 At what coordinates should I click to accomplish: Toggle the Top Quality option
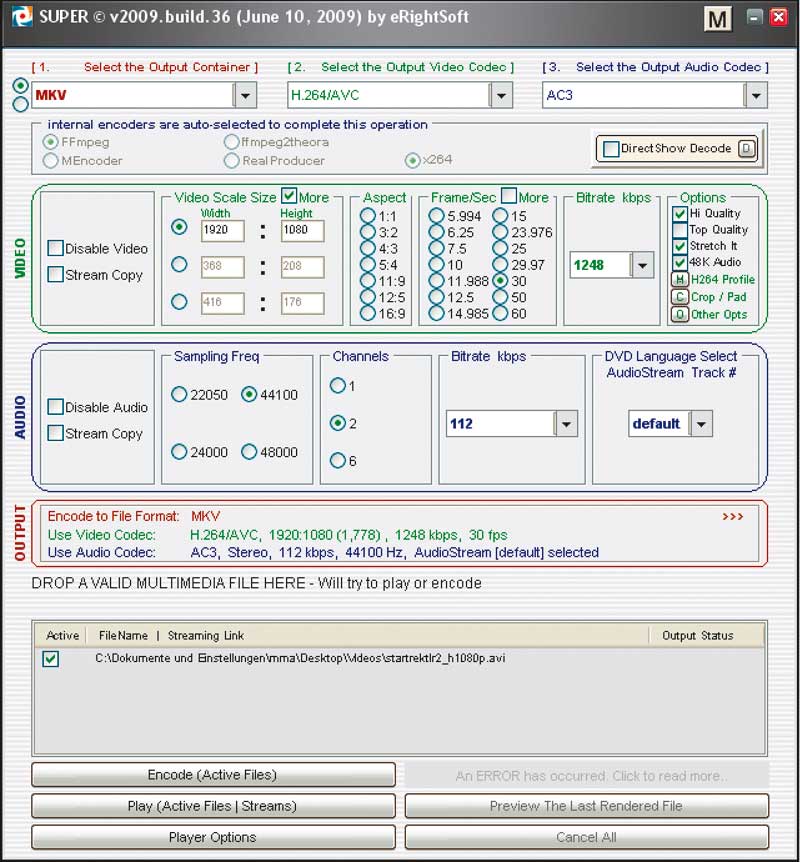(680, 230)
